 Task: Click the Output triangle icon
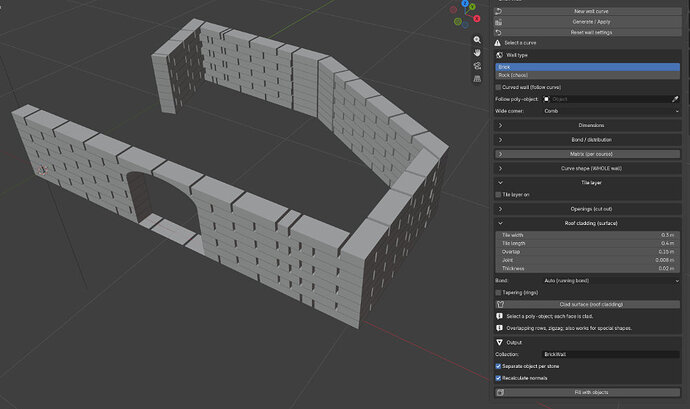pyautogui.click(x=499, y=342)
